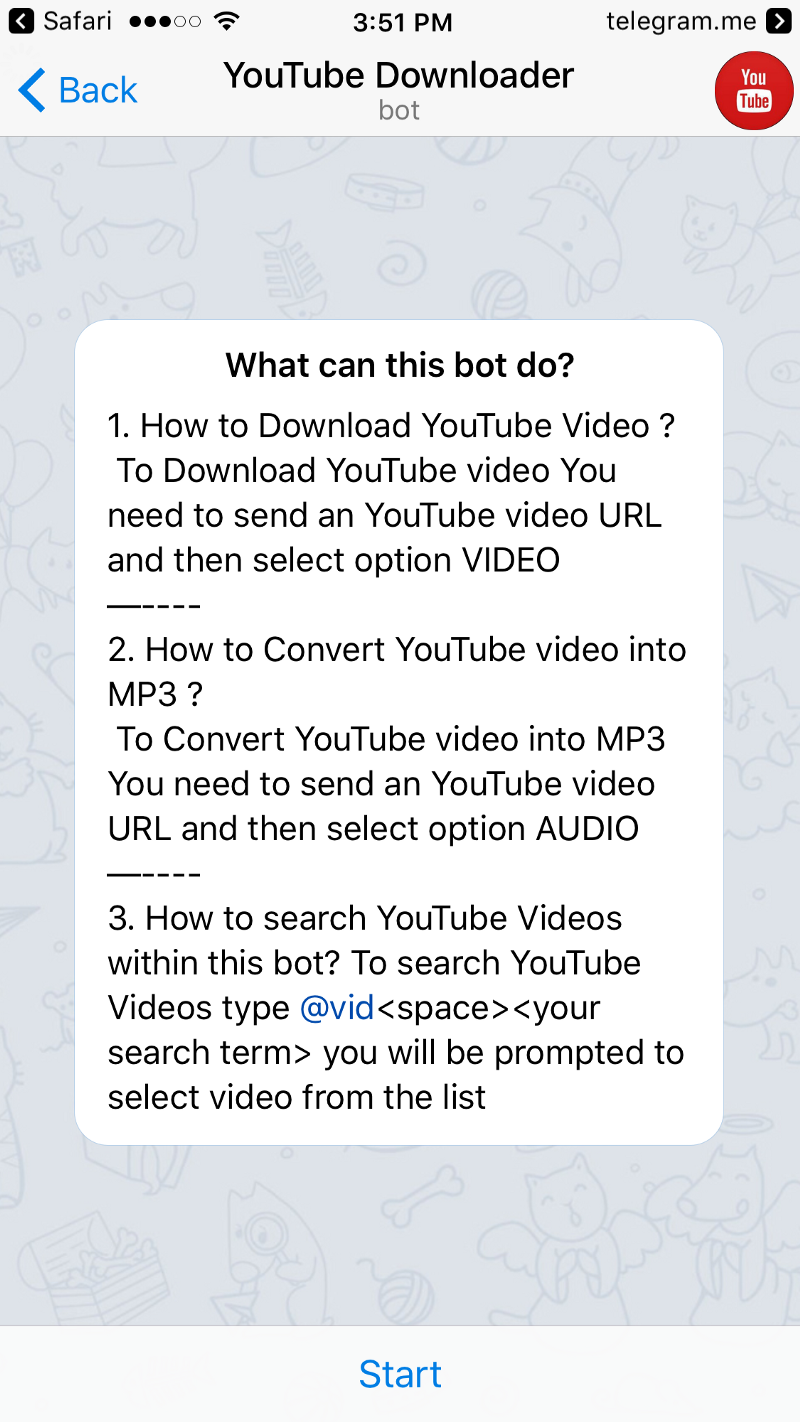Tap the return-to-Safari arrow icon
This screenshot has height=1422, width=800.
(21, 20)
